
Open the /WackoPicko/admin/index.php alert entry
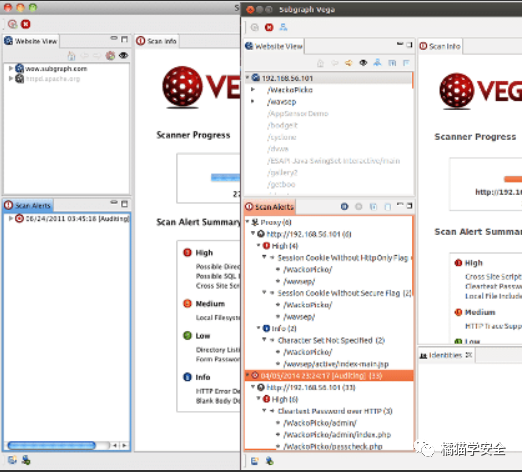point(337,435)
